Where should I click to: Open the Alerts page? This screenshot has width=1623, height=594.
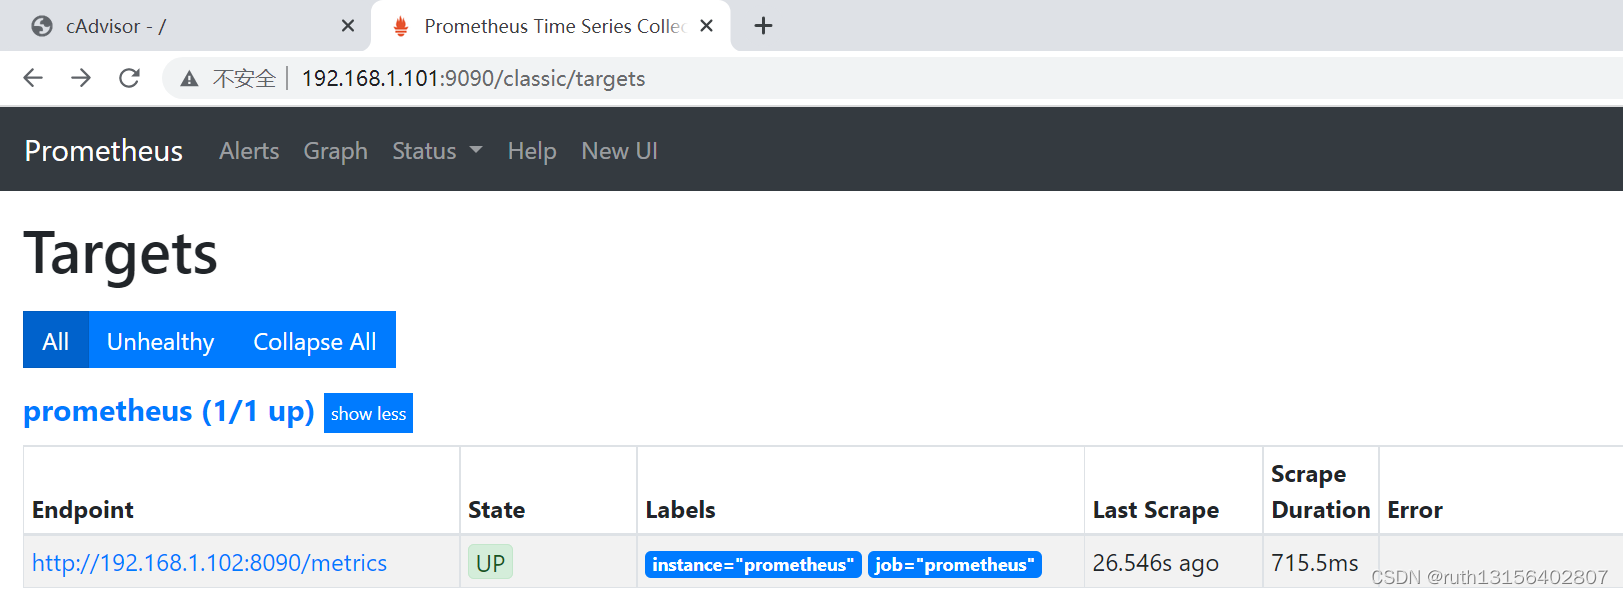tap(249, 151)
